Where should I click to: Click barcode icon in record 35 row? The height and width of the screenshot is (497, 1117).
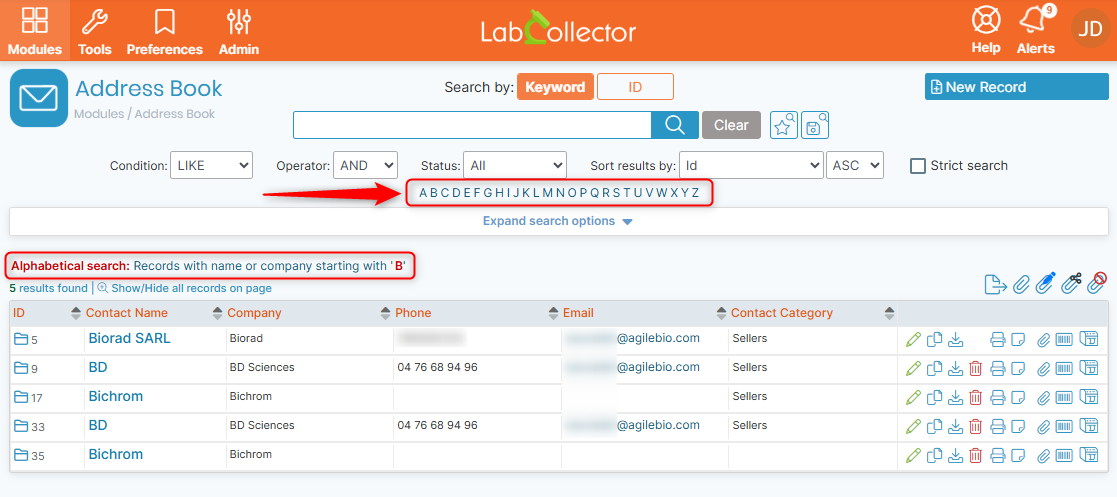coord(1064,455)
